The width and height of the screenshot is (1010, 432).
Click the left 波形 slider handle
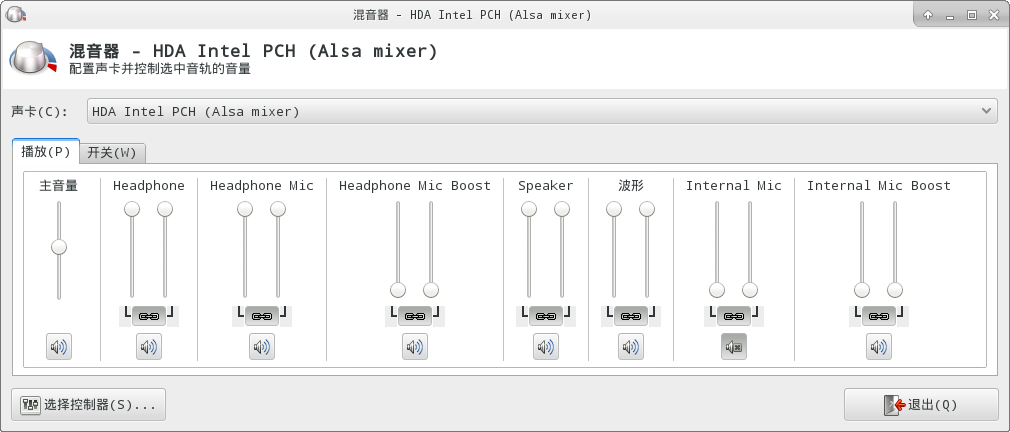pyautogui.click(x=614, y=209)
